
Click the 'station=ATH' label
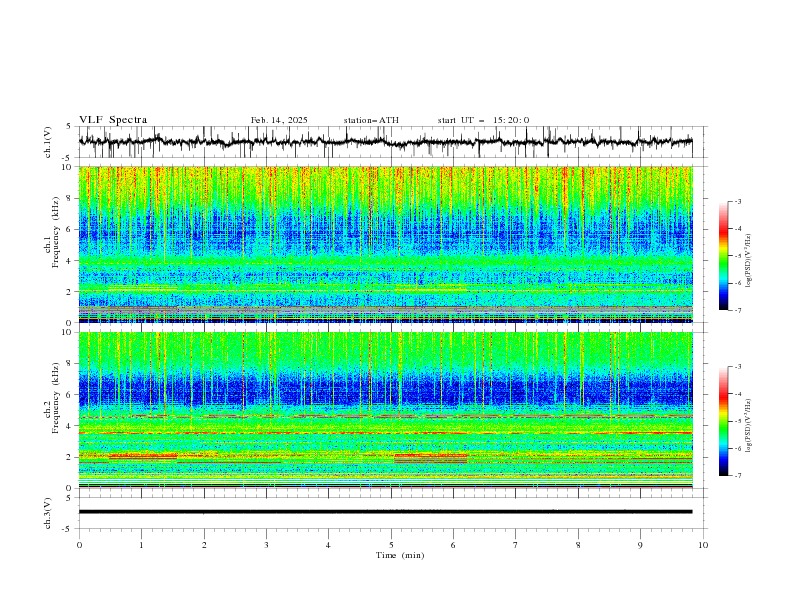371,120
